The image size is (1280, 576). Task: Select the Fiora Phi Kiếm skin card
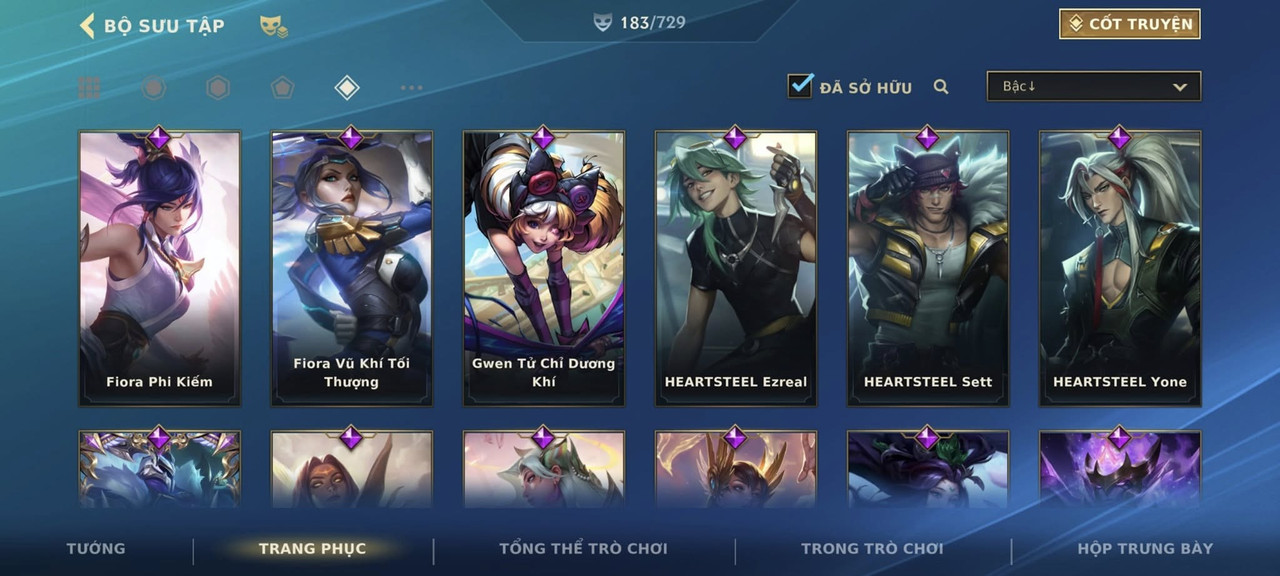160,268
